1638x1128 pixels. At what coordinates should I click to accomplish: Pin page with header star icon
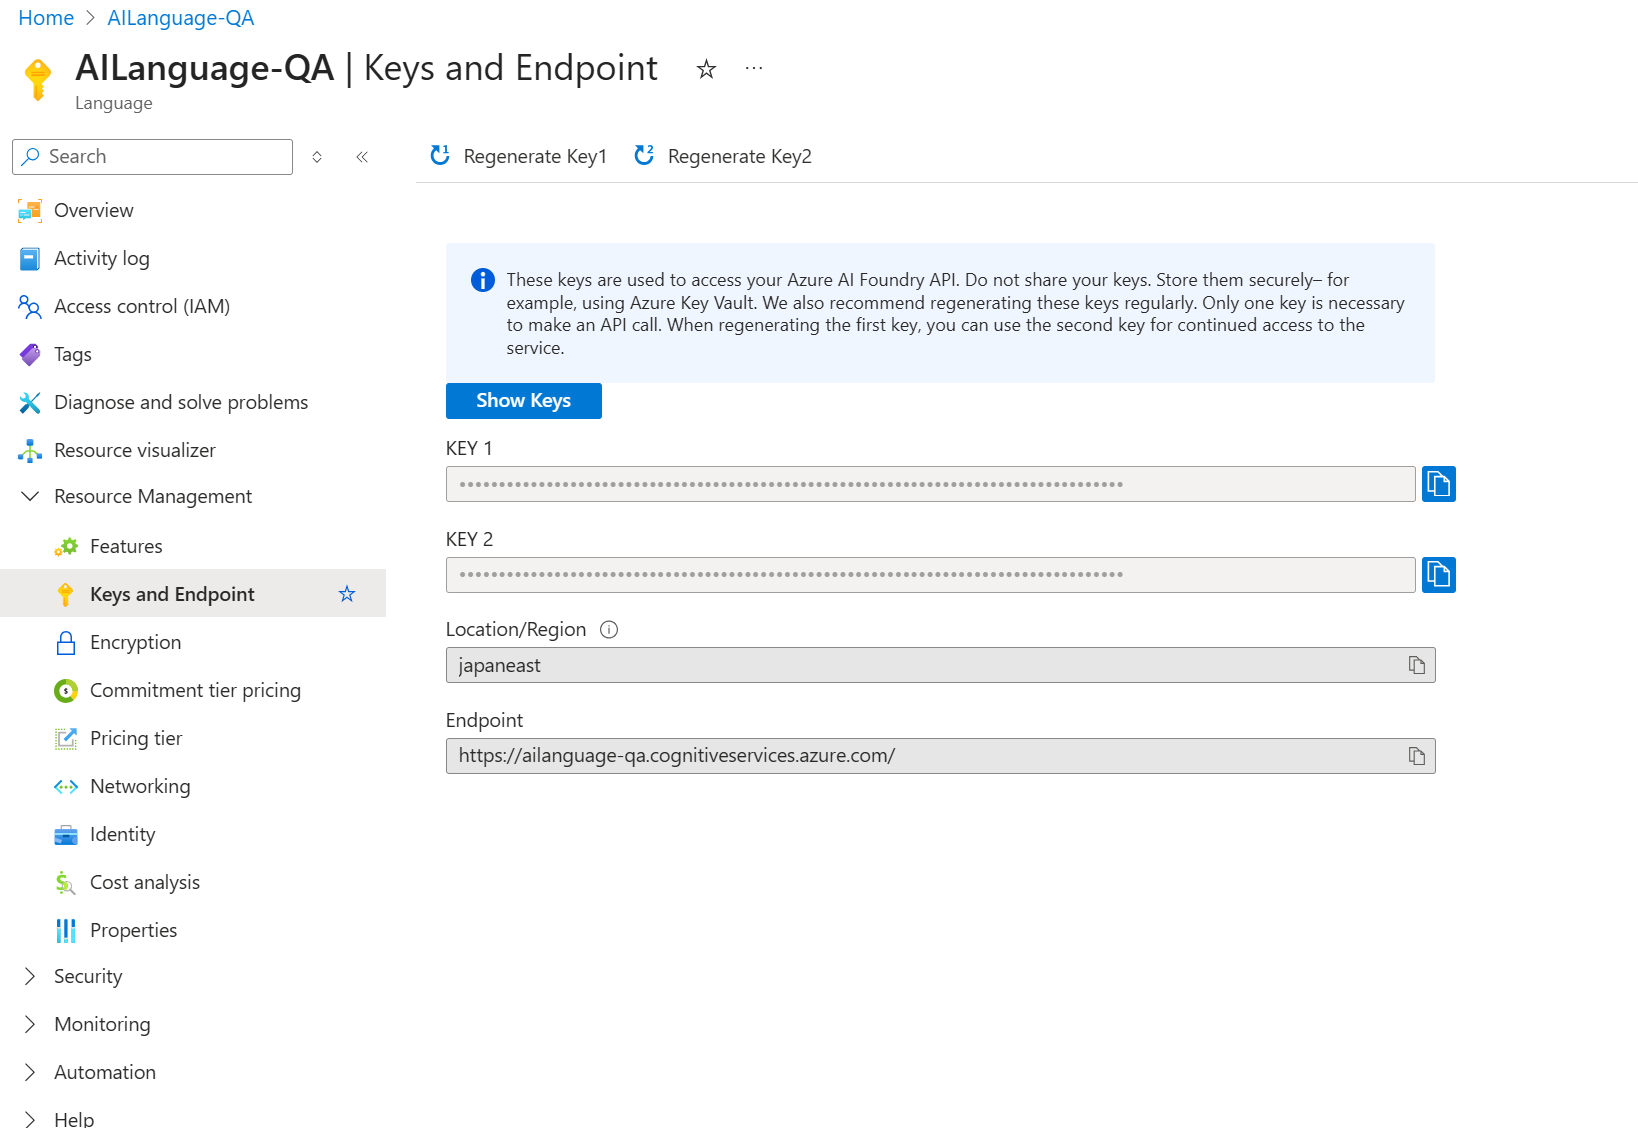[706, 69]
